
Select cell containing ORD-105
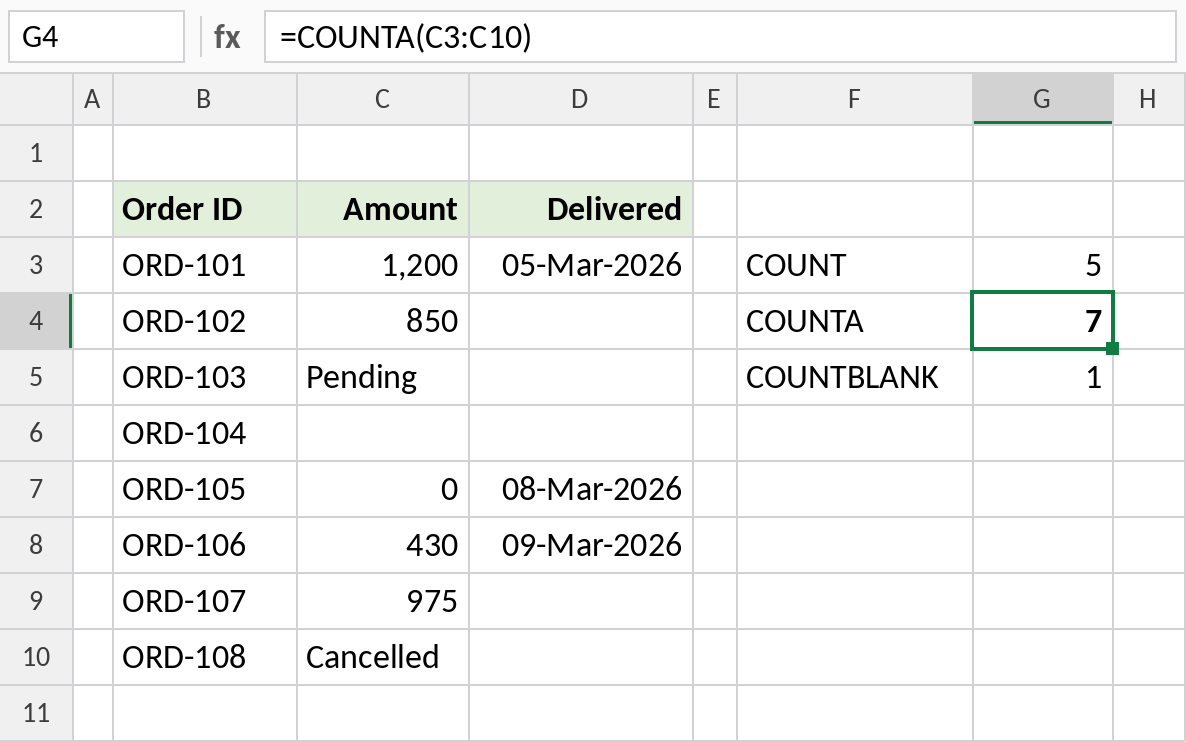click(x=204, y=489)
